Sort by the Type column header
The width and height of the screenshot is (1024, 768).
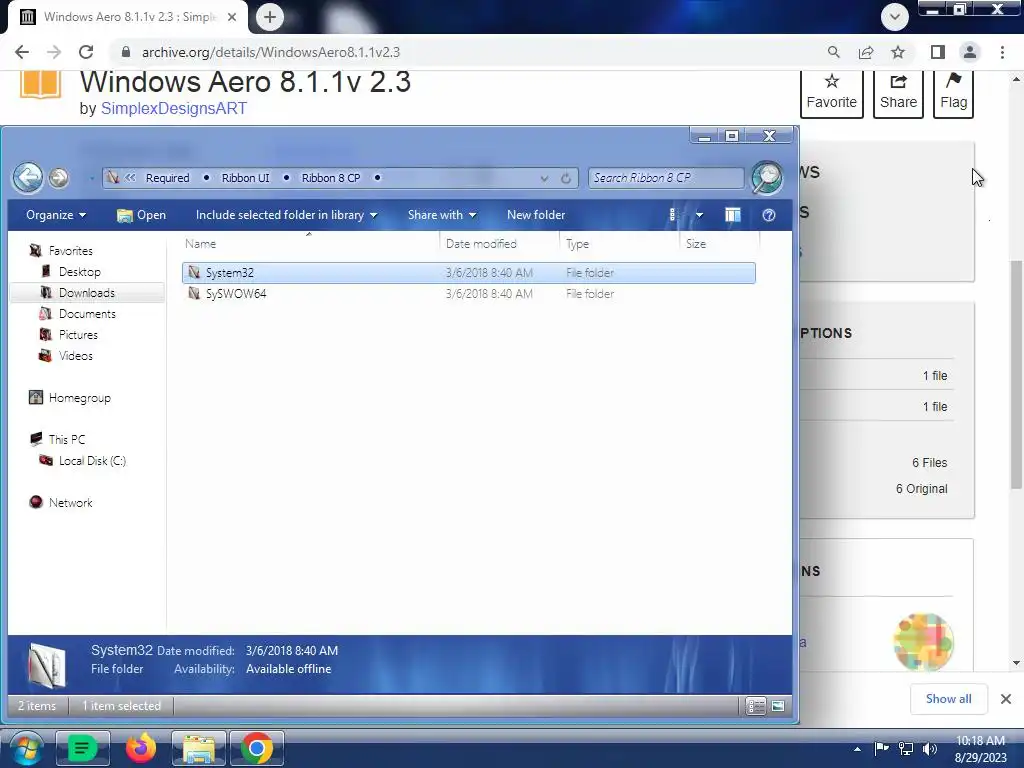(x=577, y=244)
